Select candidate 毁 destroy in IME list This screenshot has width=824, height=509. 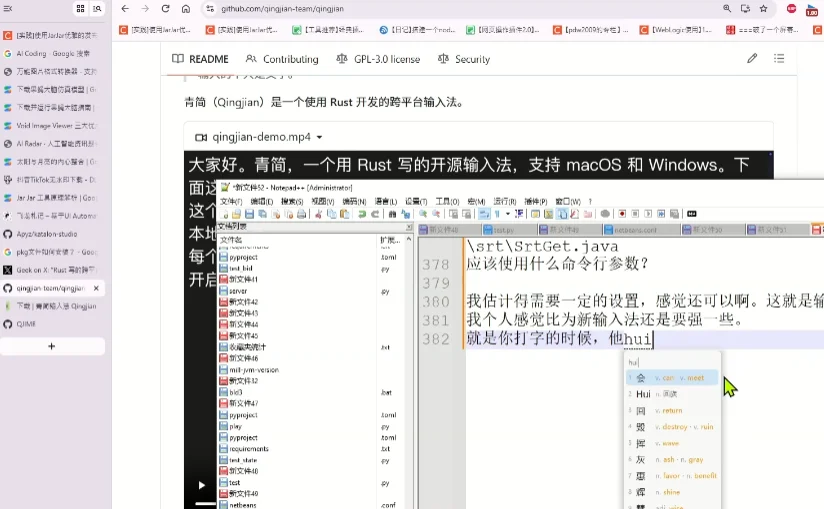672,427
